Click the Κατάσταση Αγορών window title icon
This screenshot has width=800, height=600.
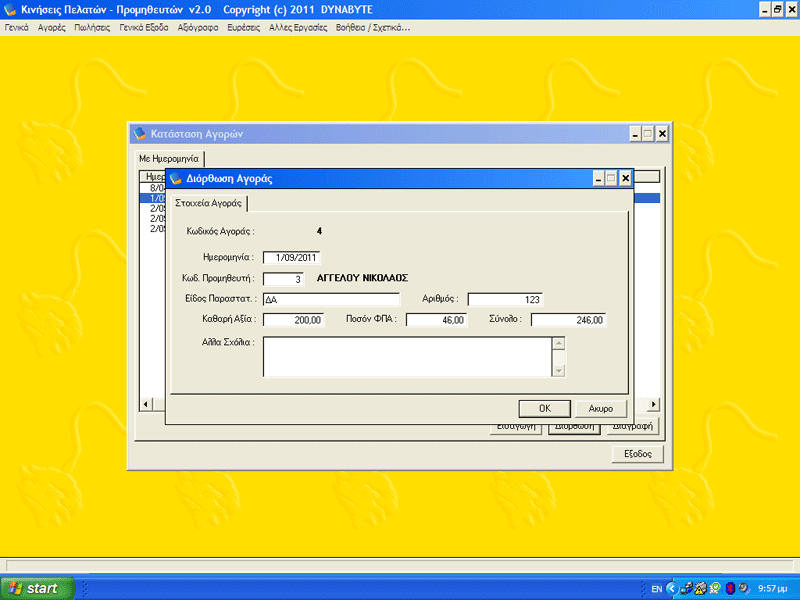139,134
